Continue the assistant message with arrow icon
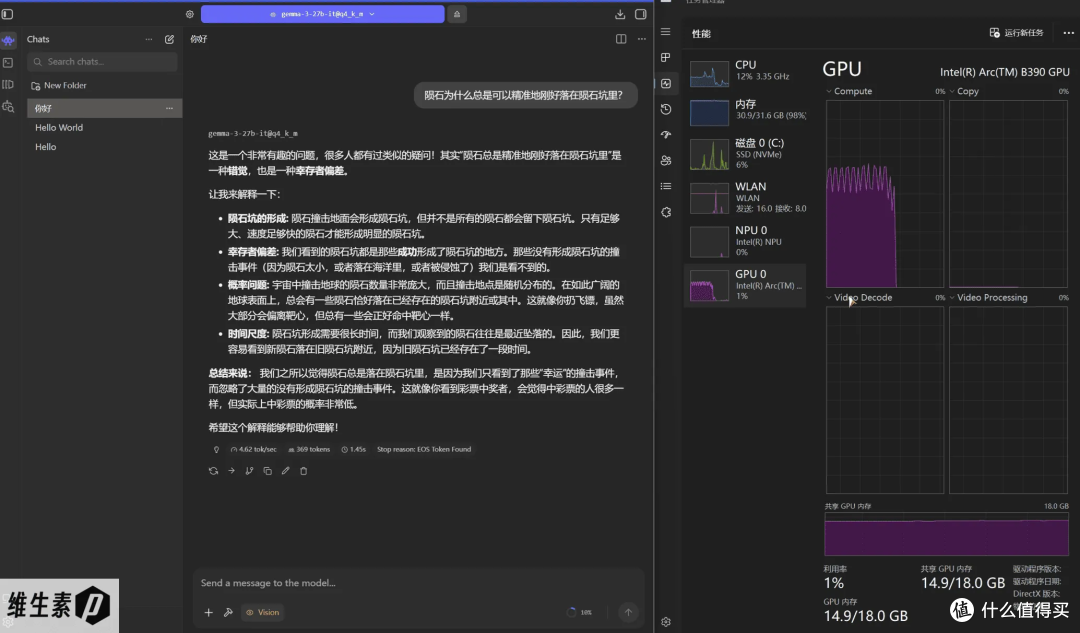 tap(231, 471)
